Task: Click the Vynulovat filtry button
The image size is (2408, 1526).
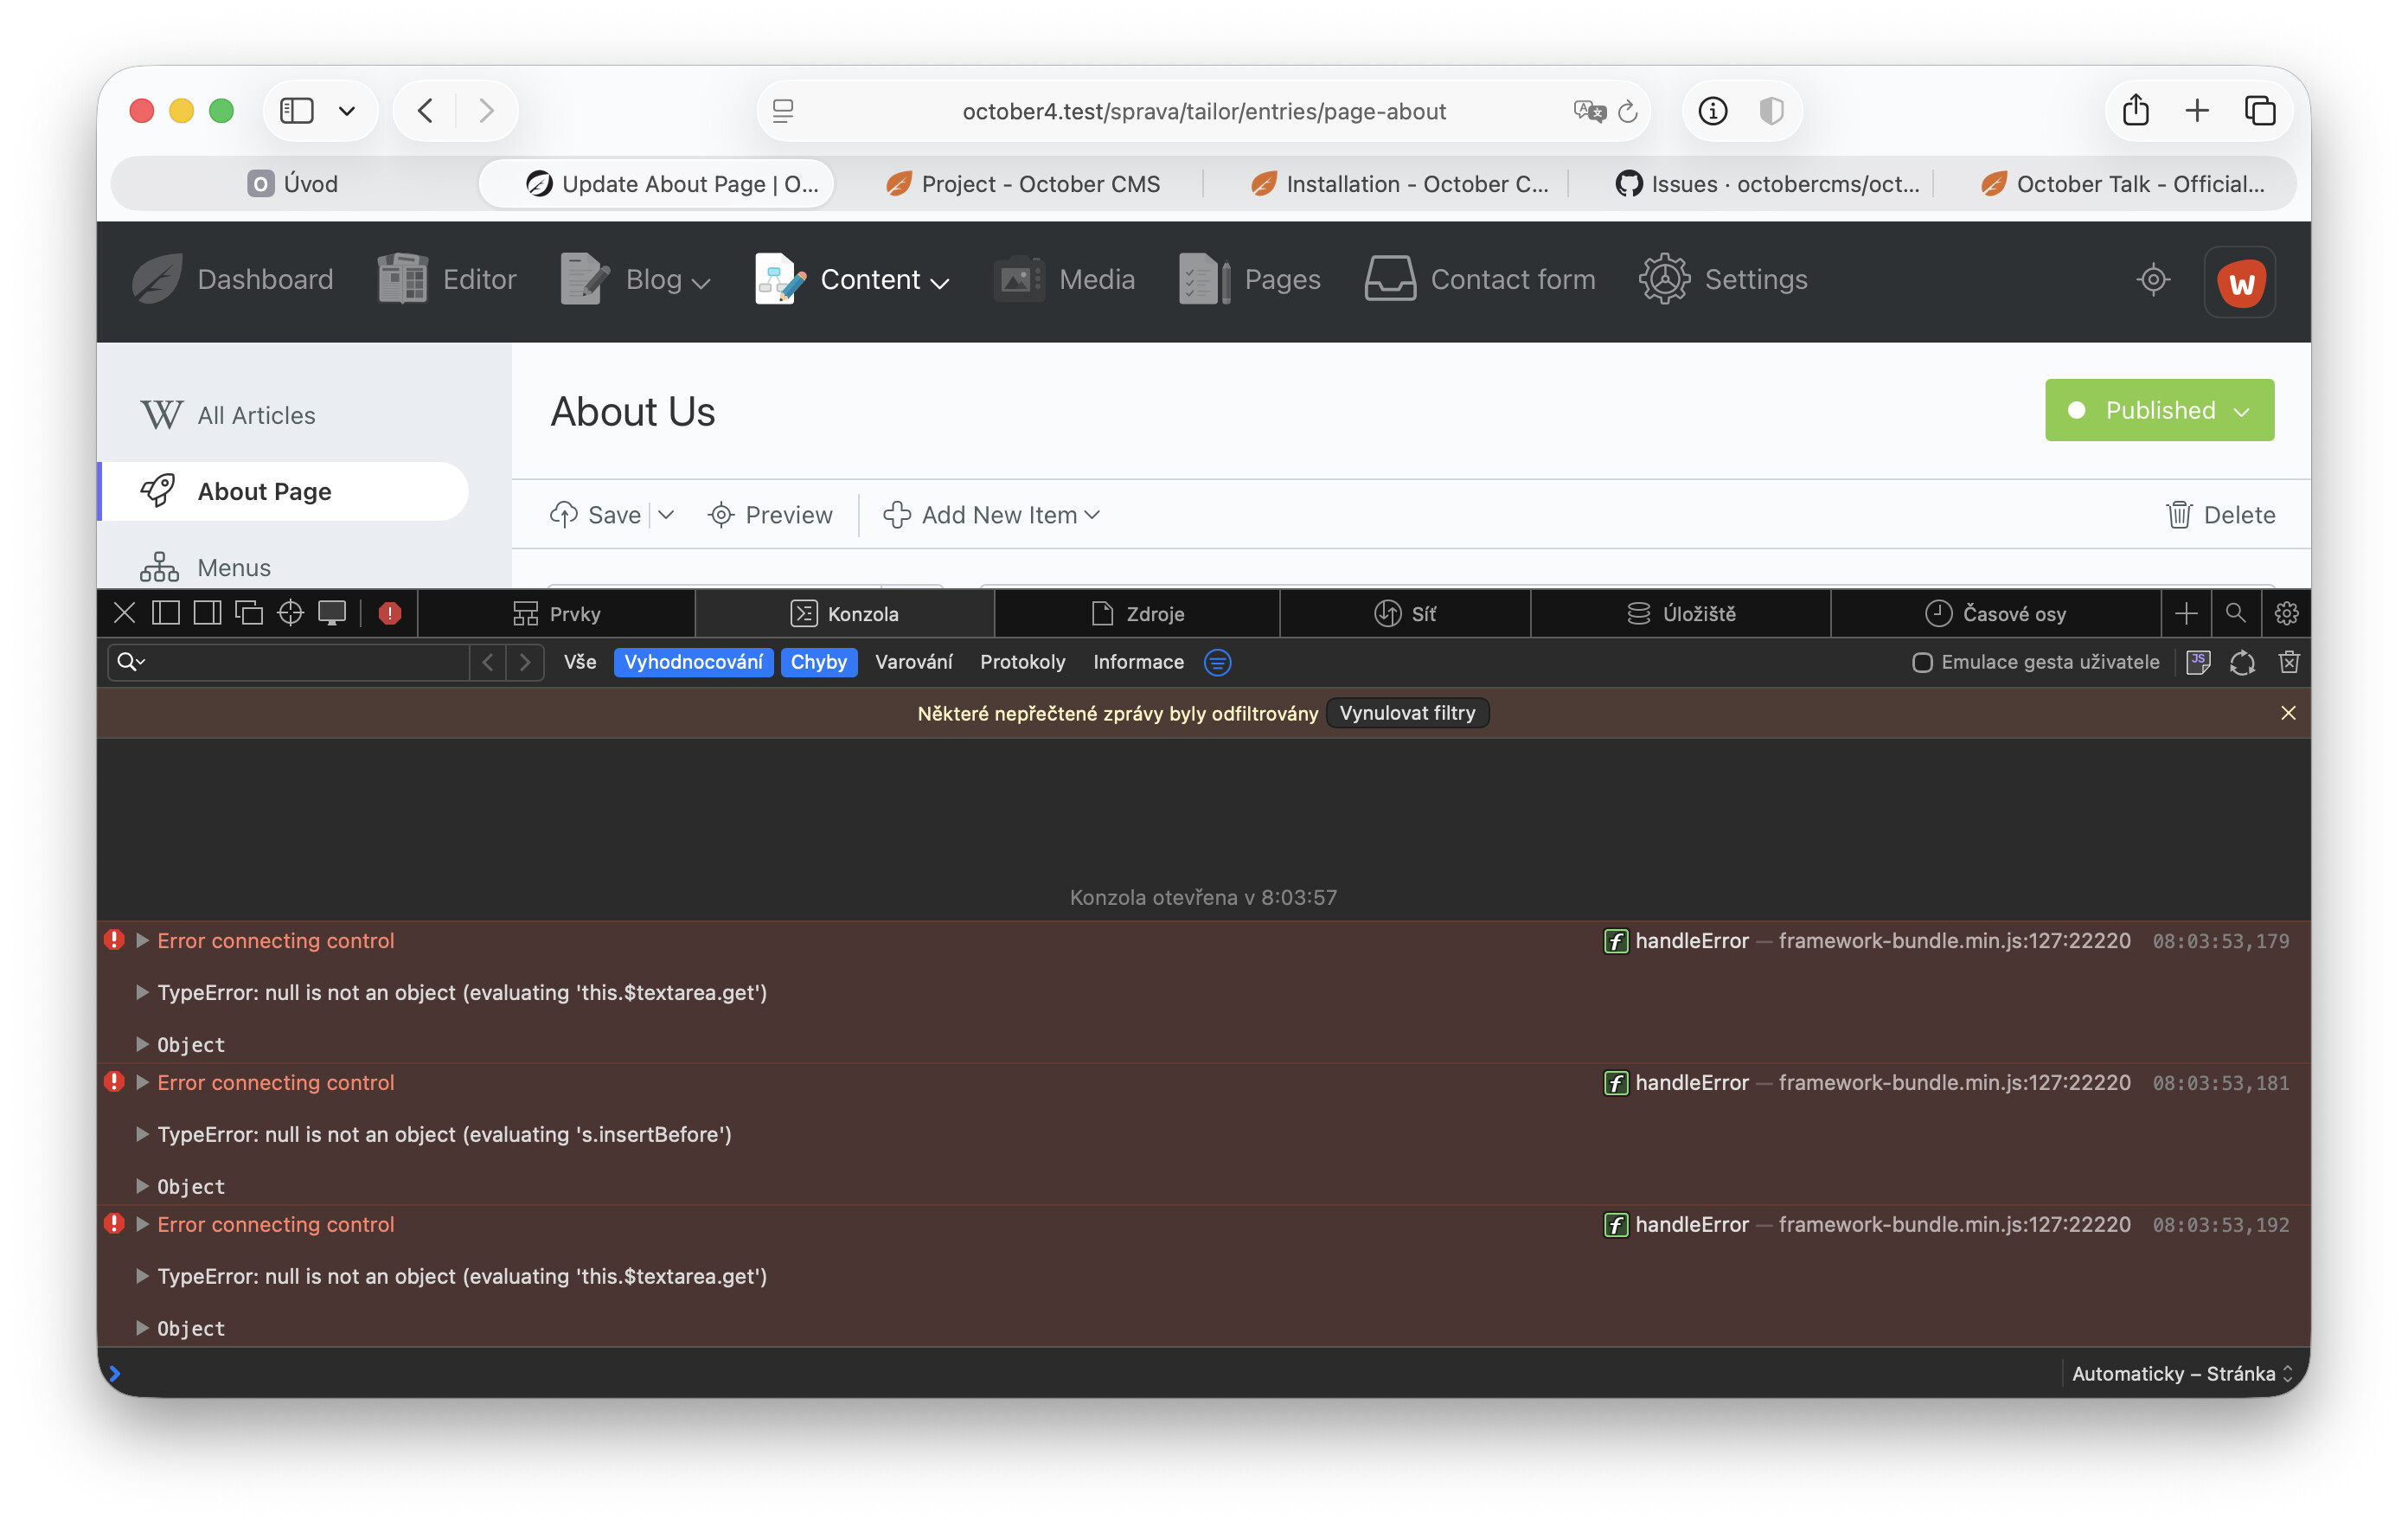Action: click(1406, 713)
